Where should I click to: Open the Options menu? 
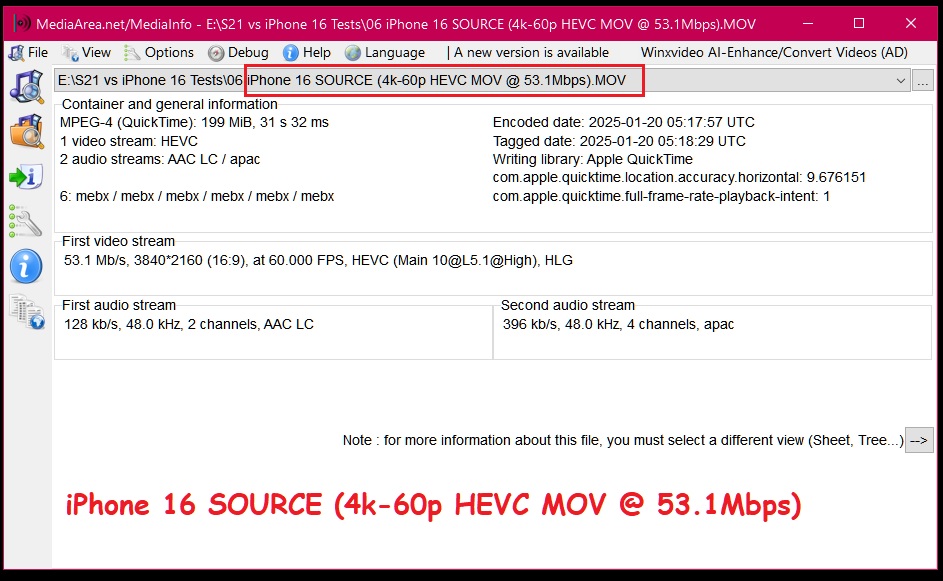(159, 52)
